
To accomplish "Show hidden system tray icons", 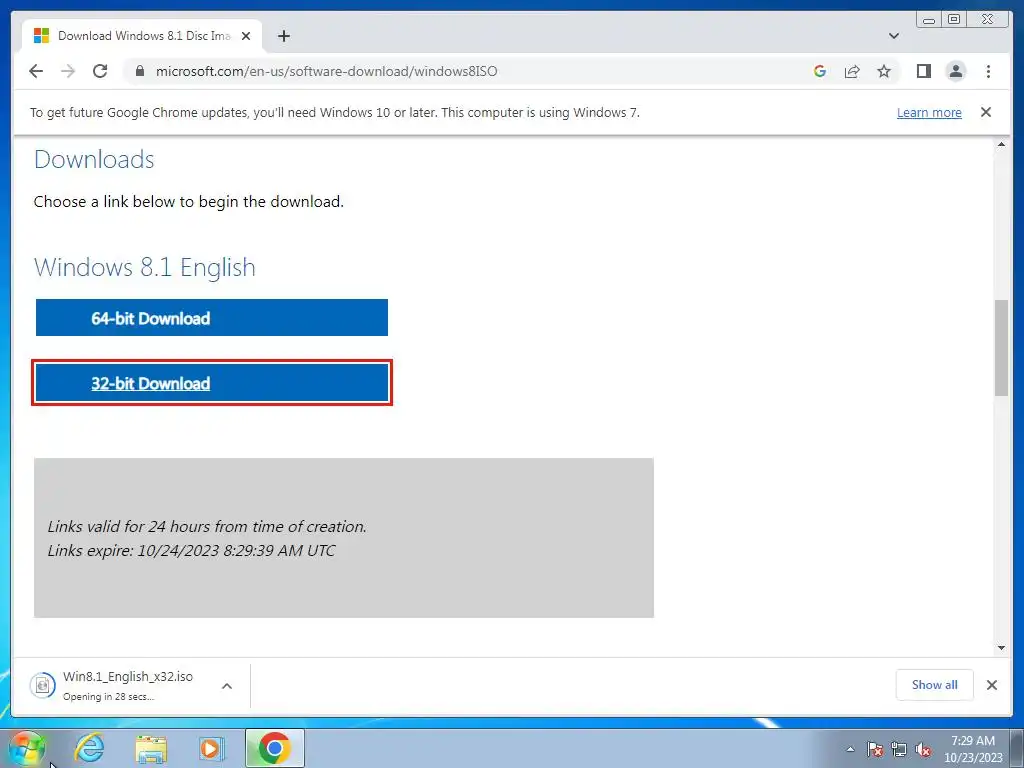I will coord(850,749).
